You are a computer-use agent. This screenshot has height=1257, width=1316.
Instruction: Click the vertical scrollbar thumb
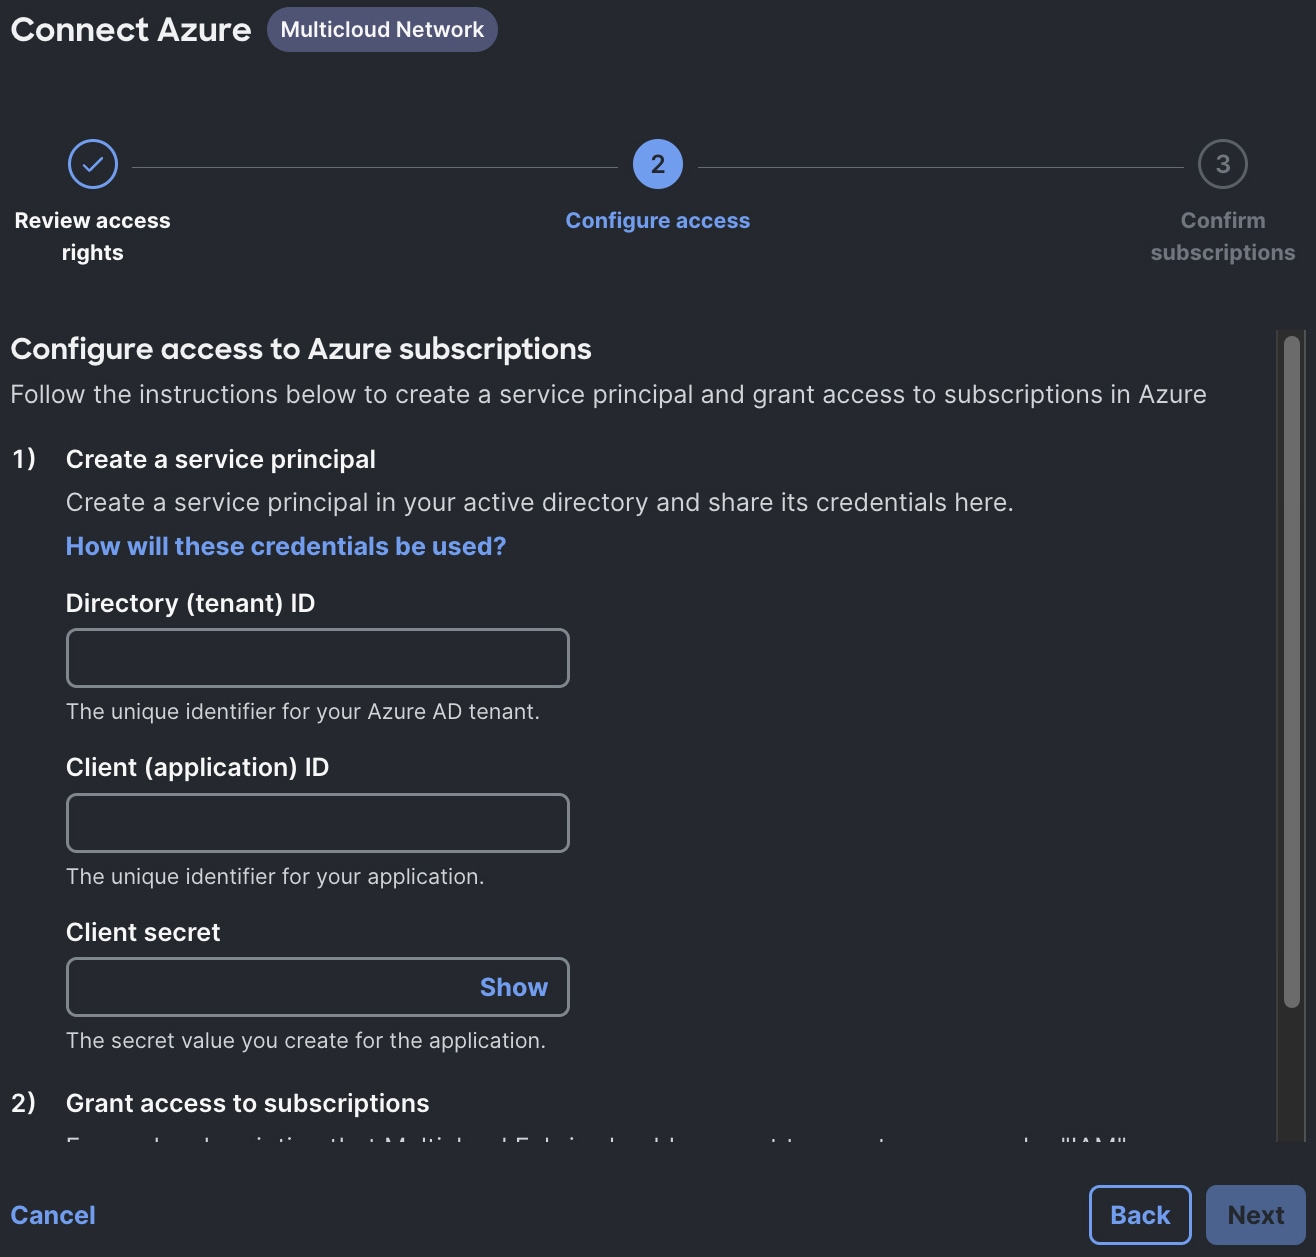pyautogui.click(x=1291, y=672)
